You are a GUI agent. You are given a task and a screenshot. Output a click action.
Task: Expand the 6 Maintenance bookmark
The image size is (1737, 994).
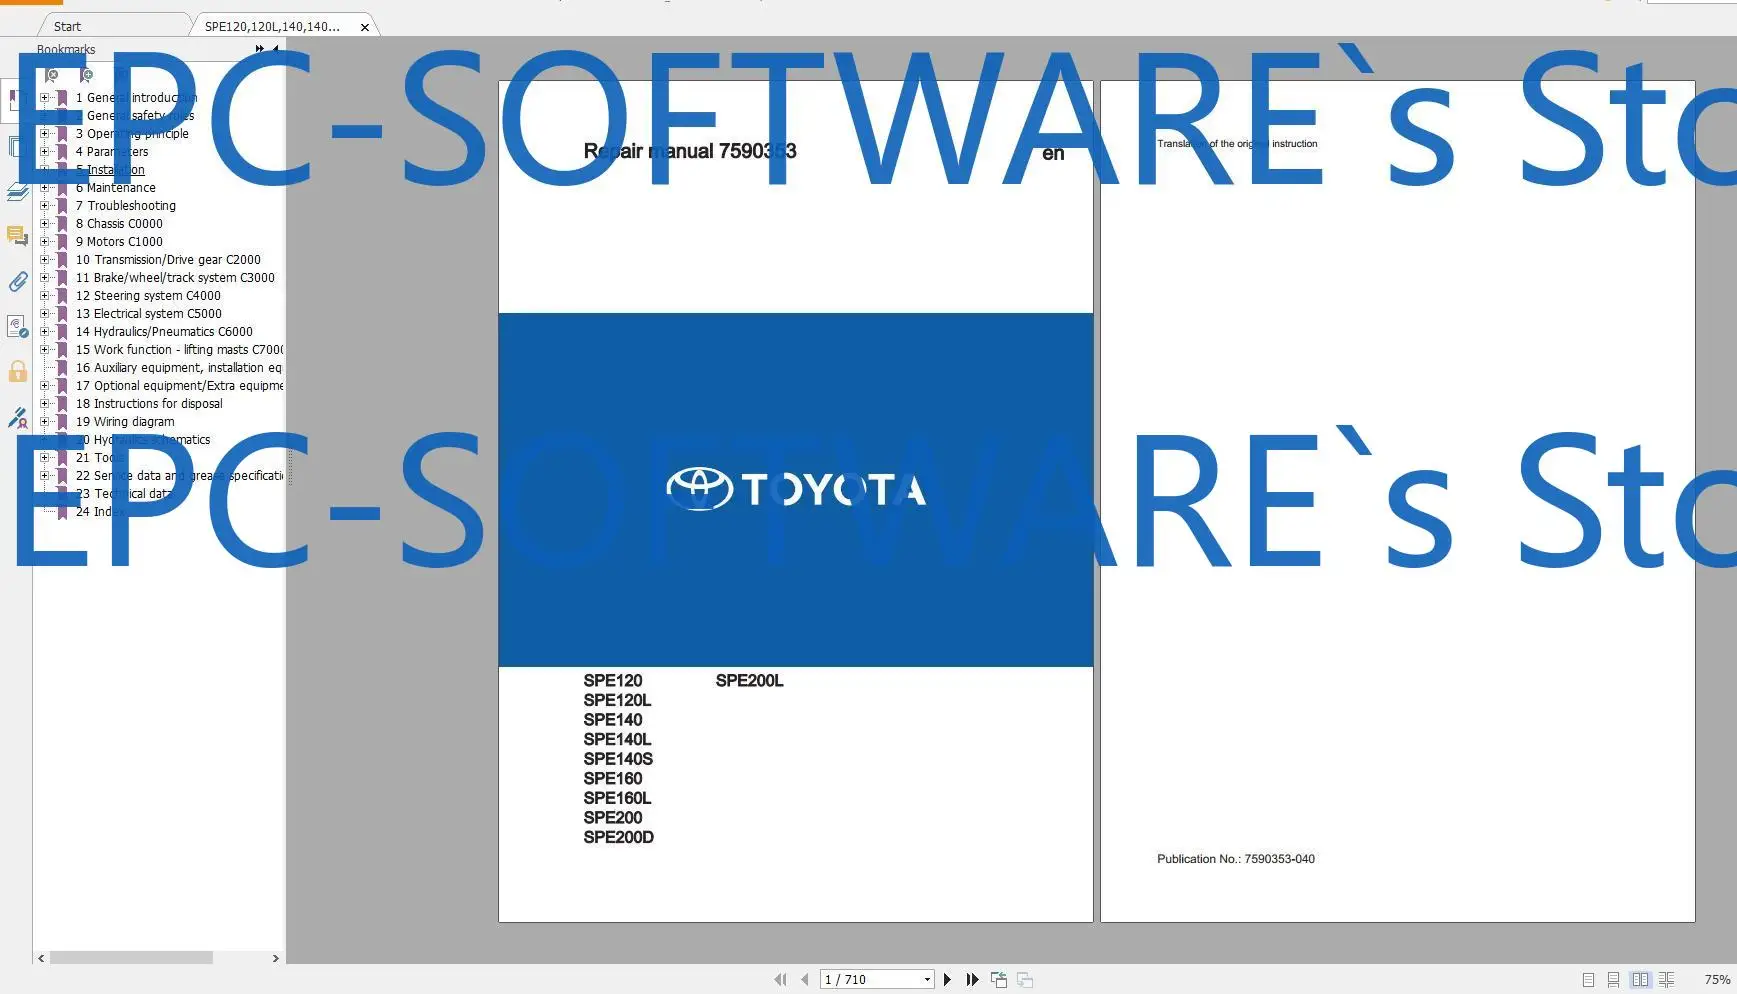pyautogui.click(x=44, y=188)
